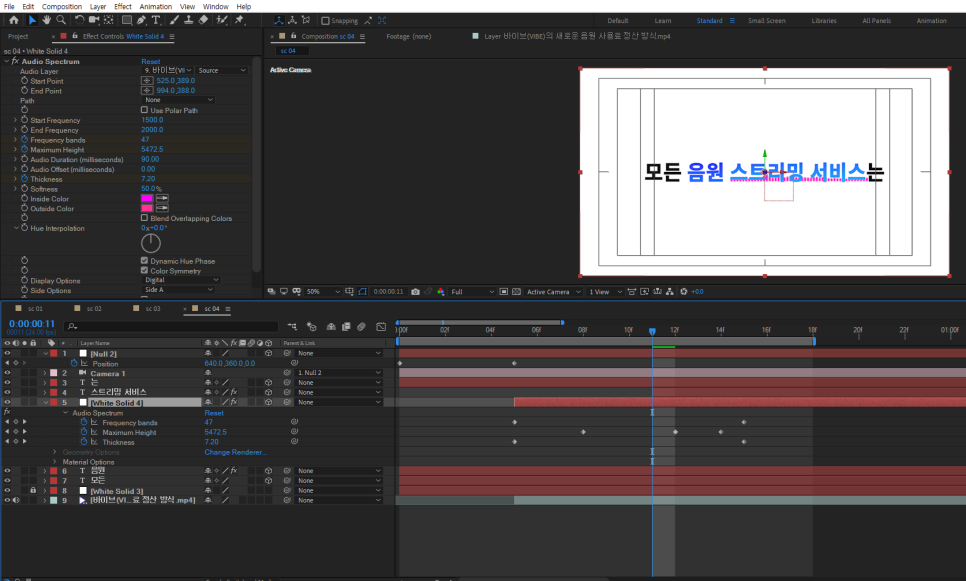Viewport: 966px width, 581px height.
Task: Open Display Options Digital dropdown
Action: 181,280
